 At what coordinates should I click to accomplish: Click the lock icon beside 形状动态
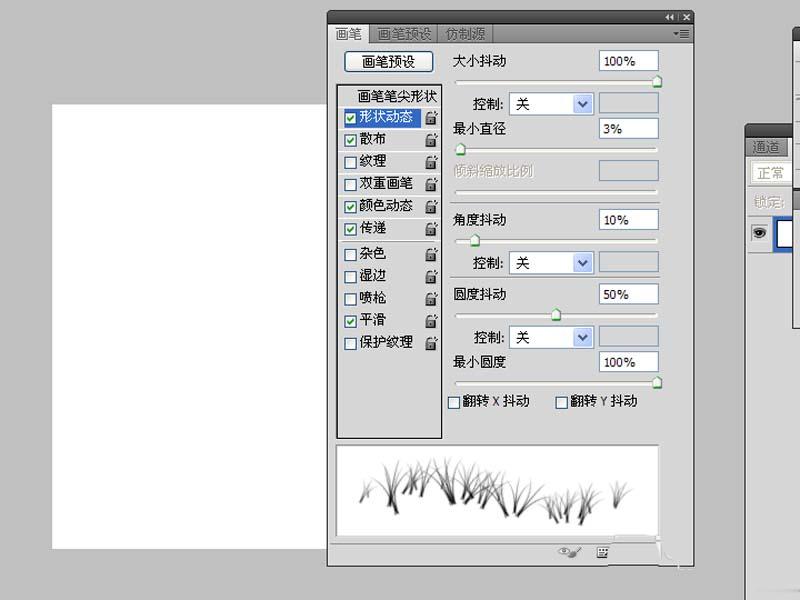[431, 117]
